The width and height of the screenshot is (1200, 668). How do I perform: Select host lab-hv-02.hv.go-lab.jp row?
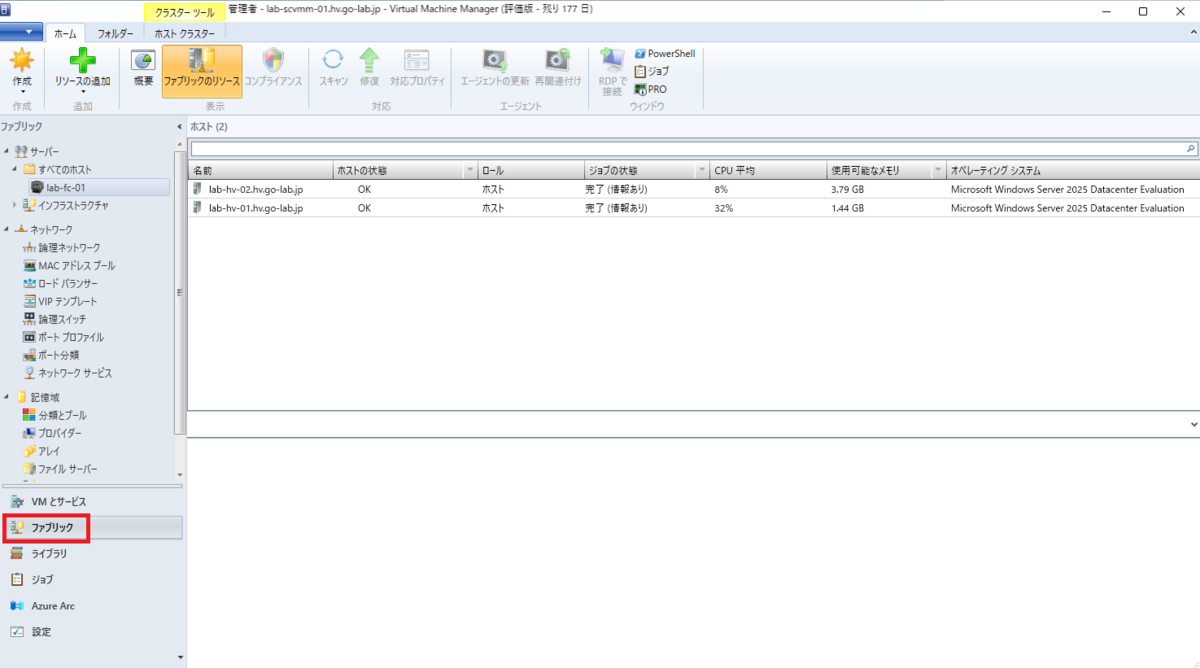coord(694,189)
